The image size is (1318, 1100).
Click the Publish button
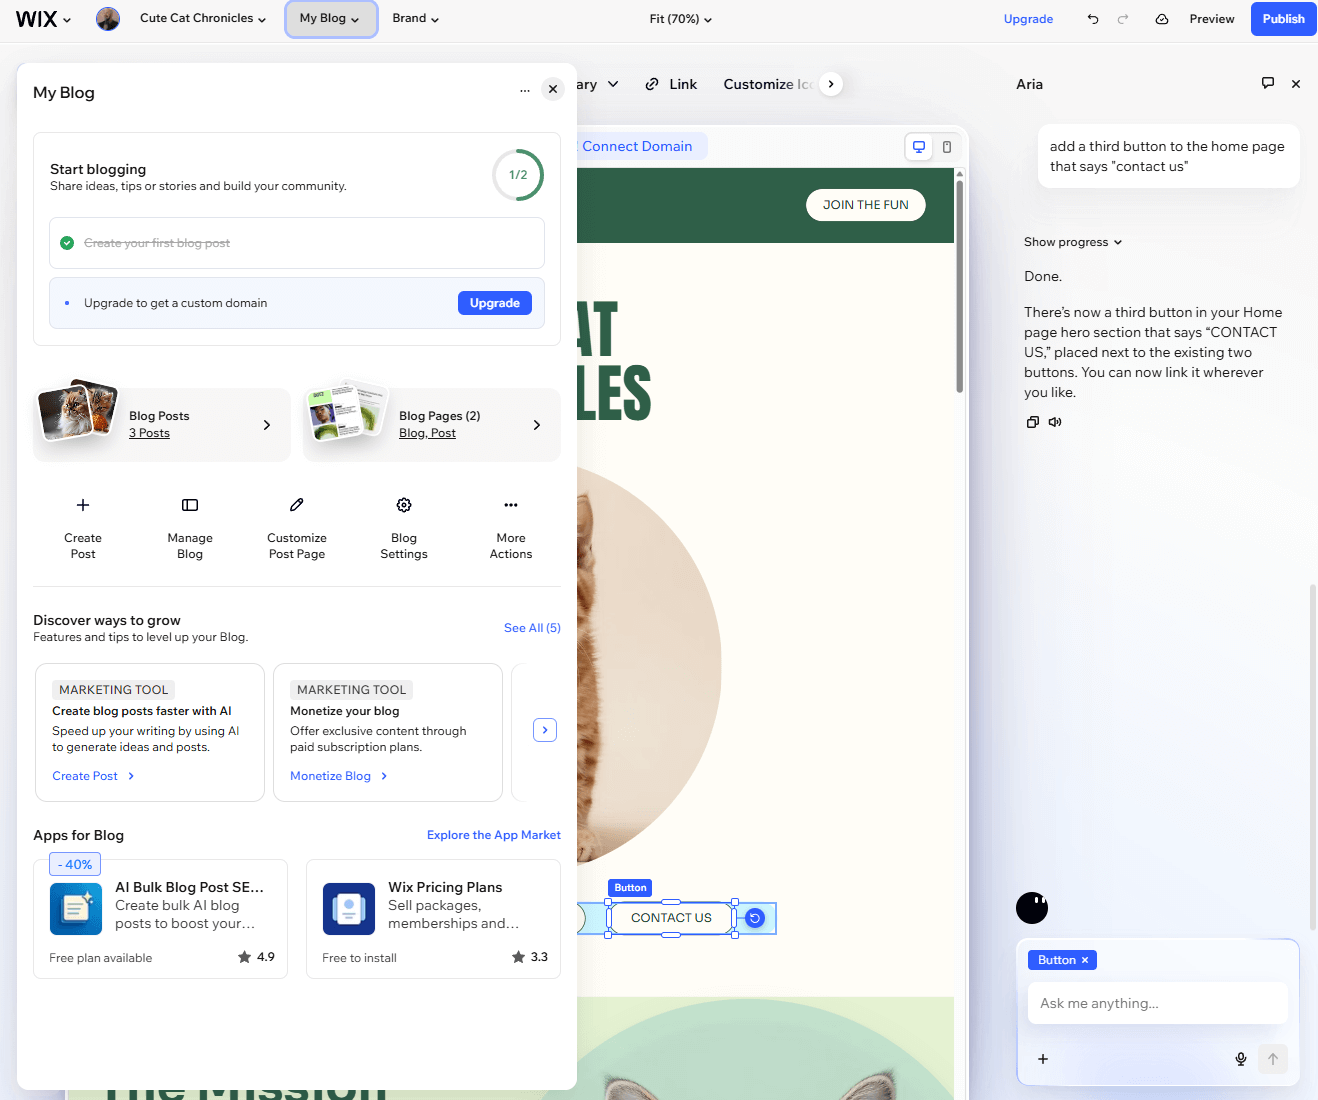tap(1283, 18)
